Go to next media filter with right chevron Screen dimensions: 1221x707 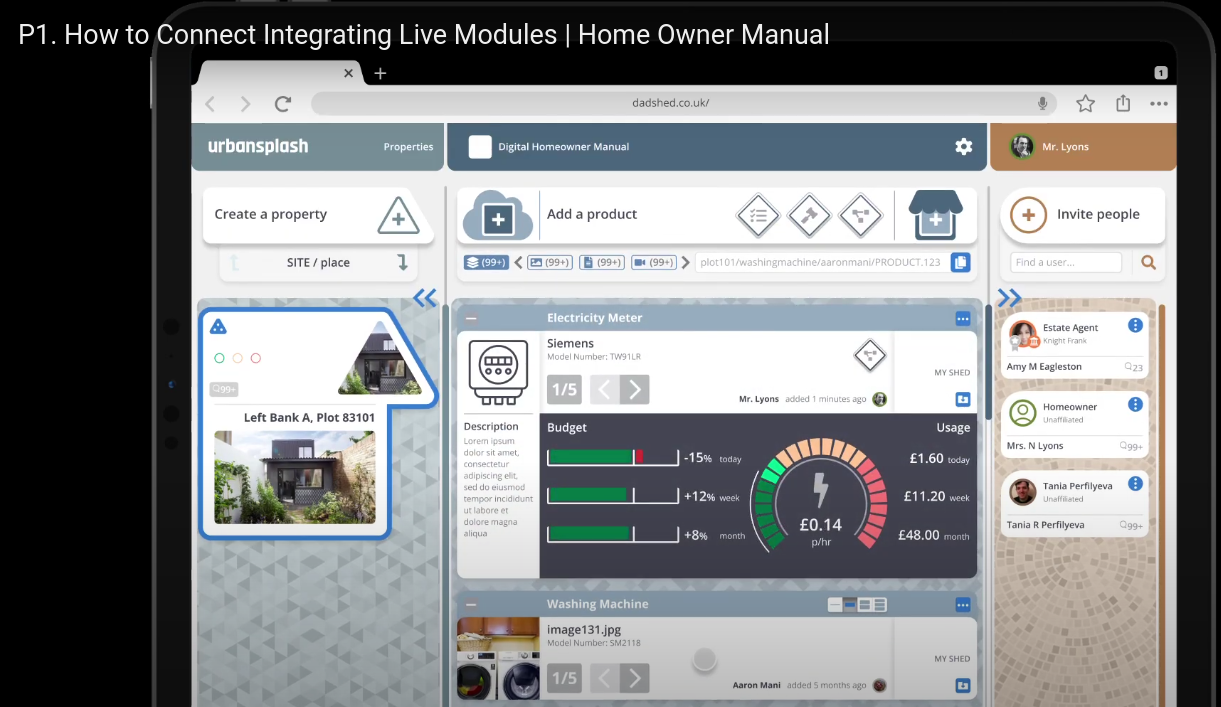point(685,263)
